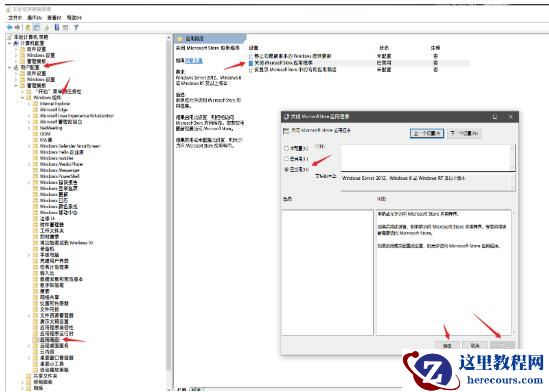Toggle the show/hide console tree toolbar icon
The height and width of the screenshot is (392, 549).
pos(36,27)
